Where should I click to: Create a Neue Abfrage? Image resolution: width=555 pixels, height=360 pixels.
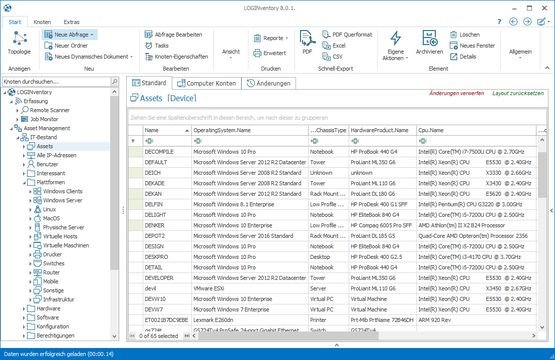pyautogui.click(x=70, y=34)
